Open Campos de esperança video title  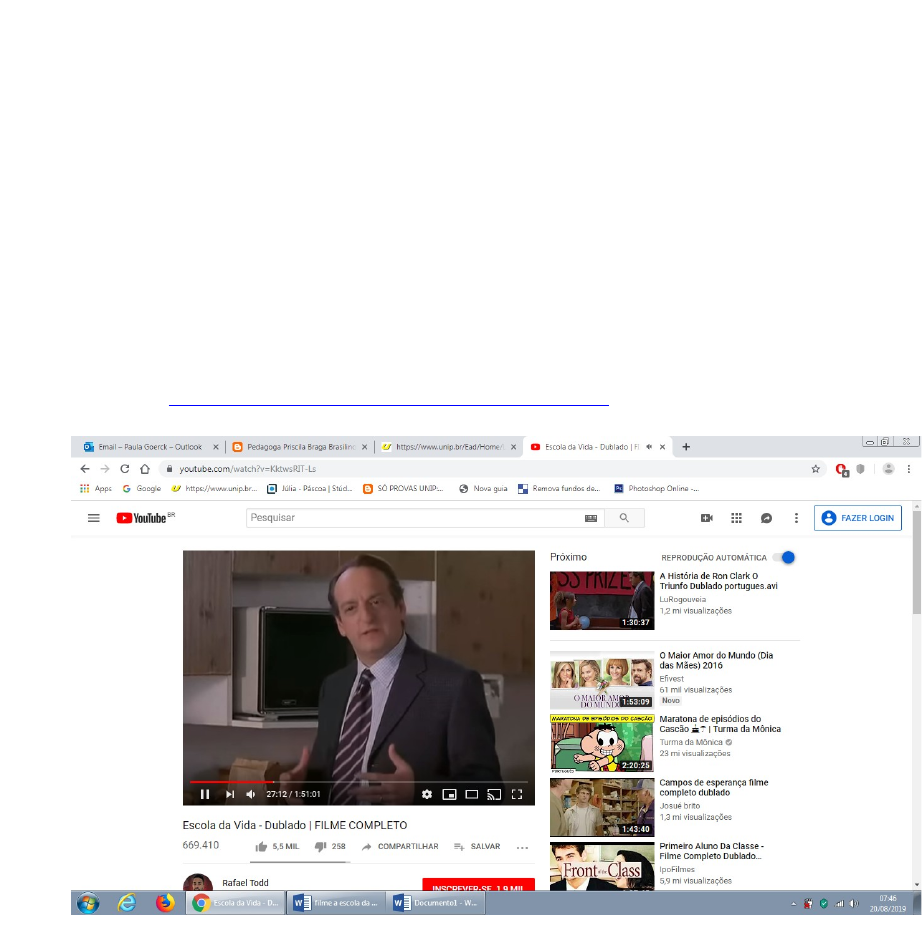(x=713, y=788)
